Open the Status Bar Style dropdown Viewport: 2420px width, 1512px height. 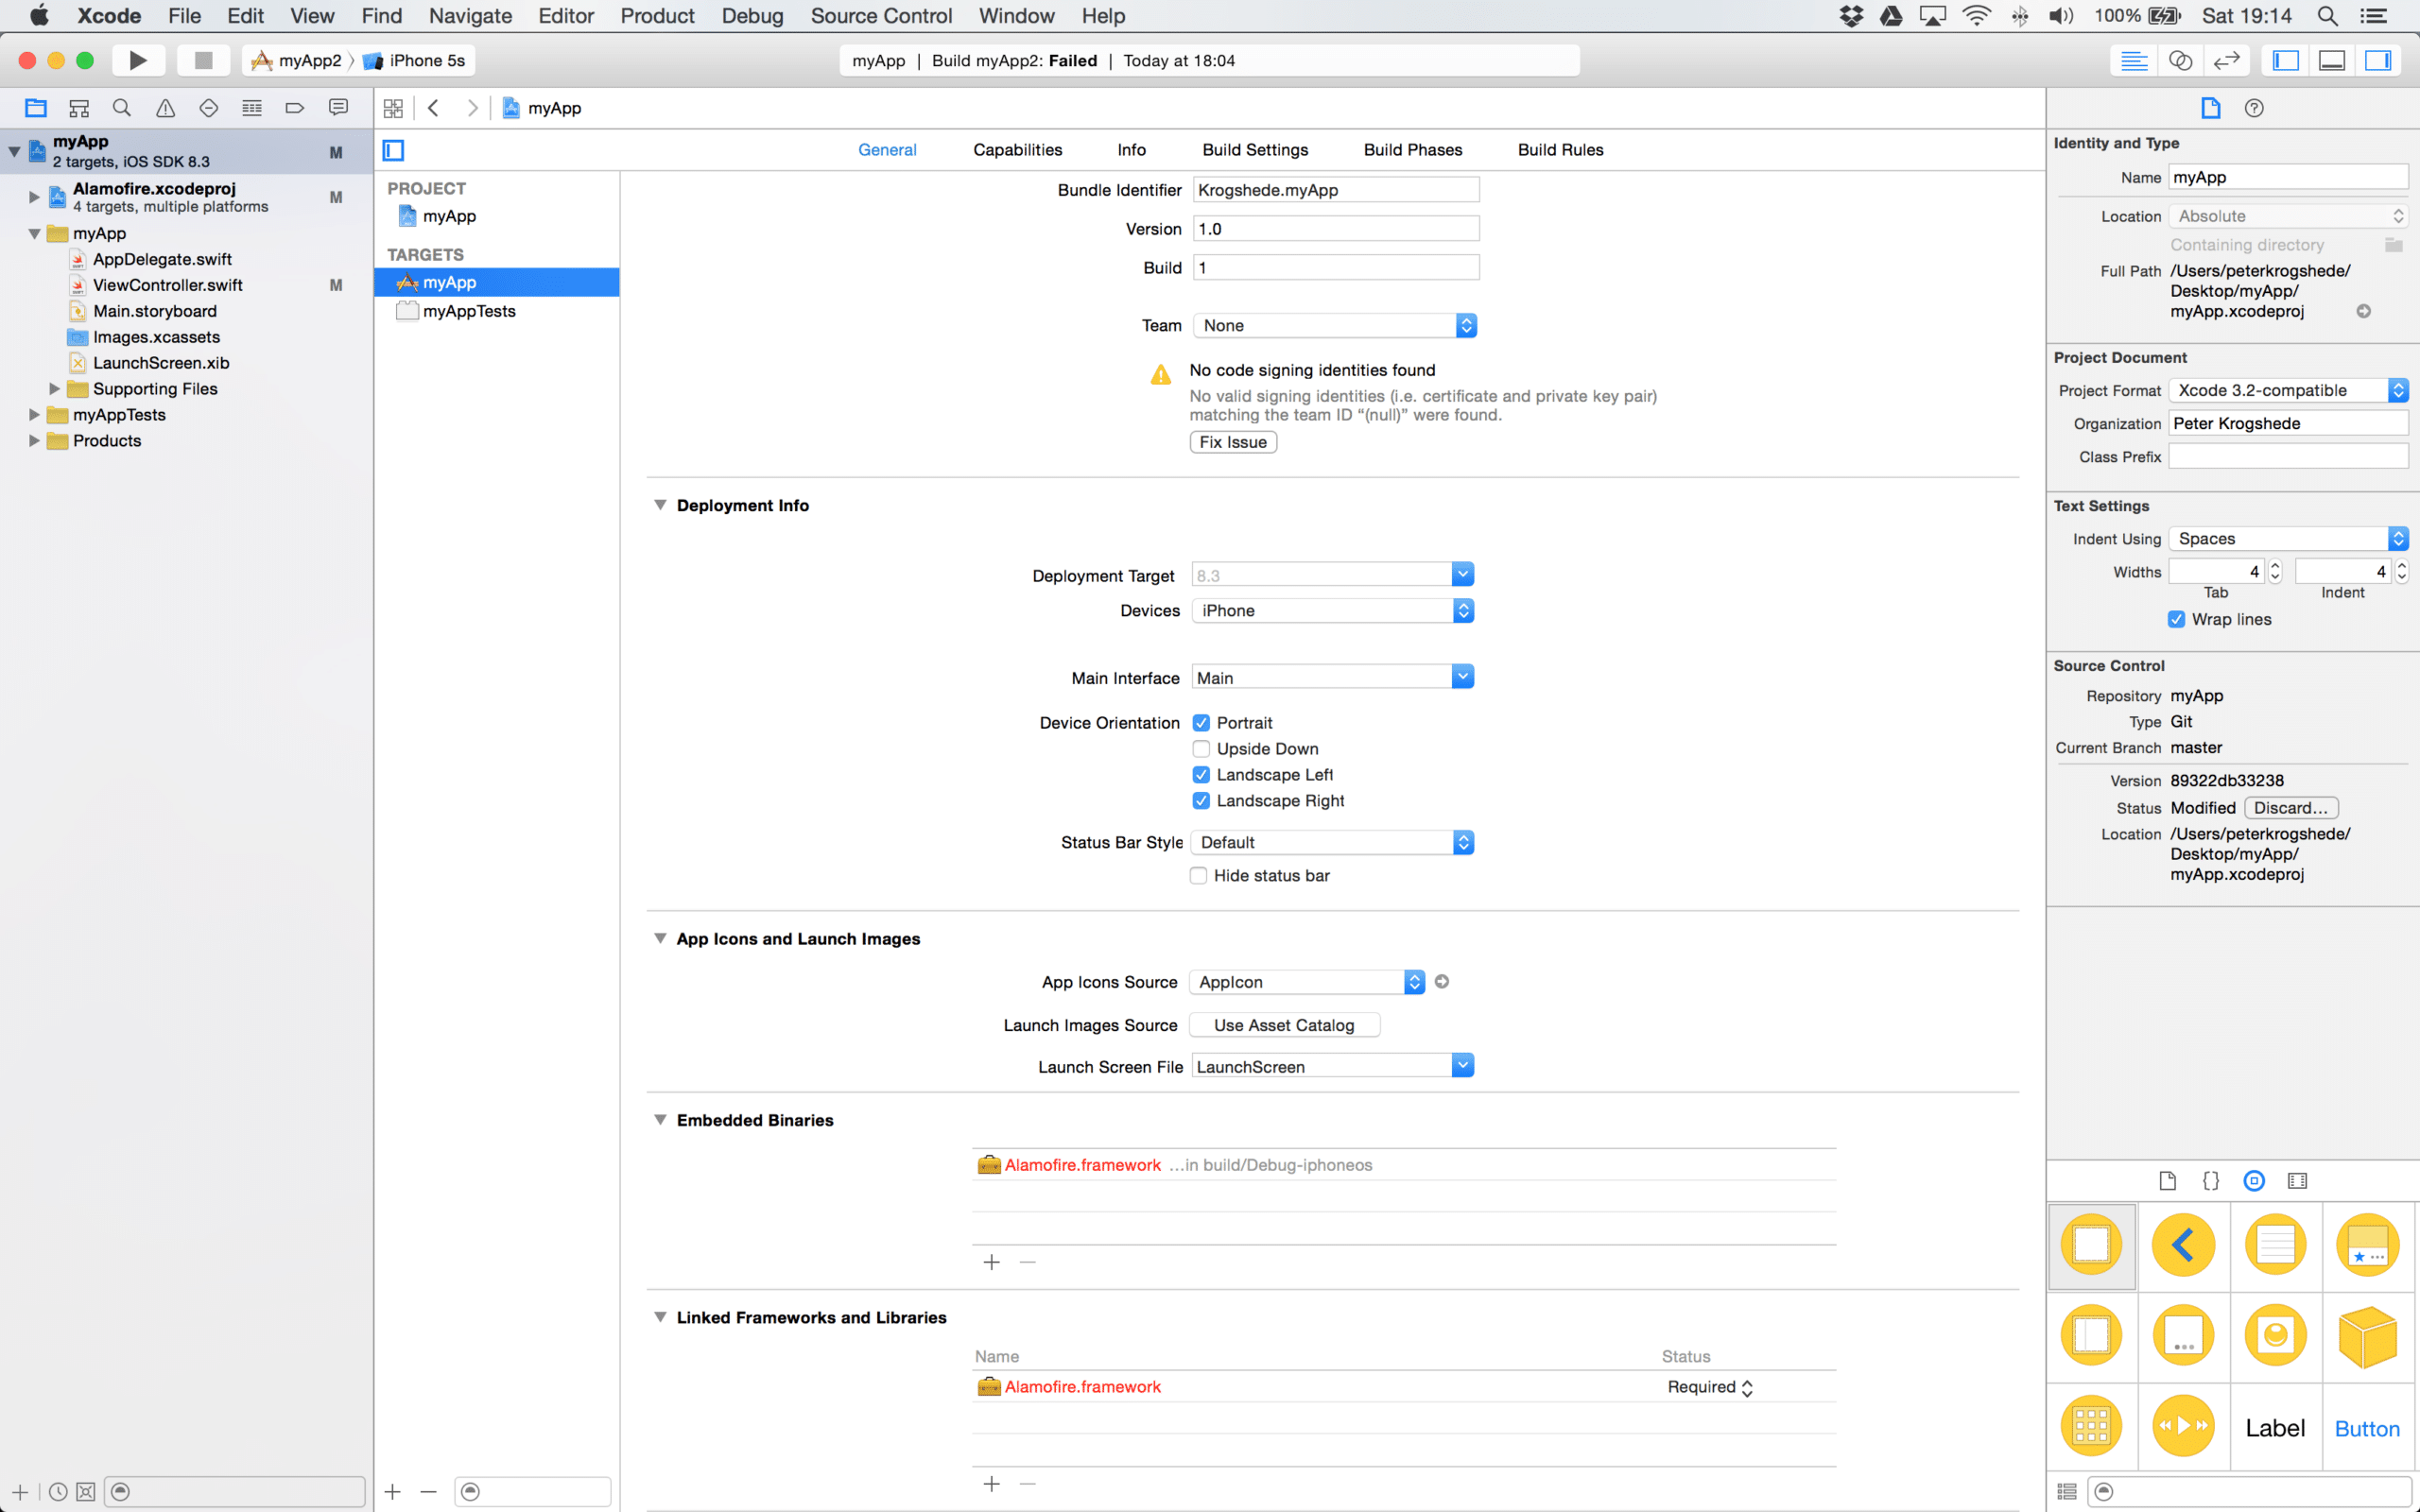point(1333,843)
